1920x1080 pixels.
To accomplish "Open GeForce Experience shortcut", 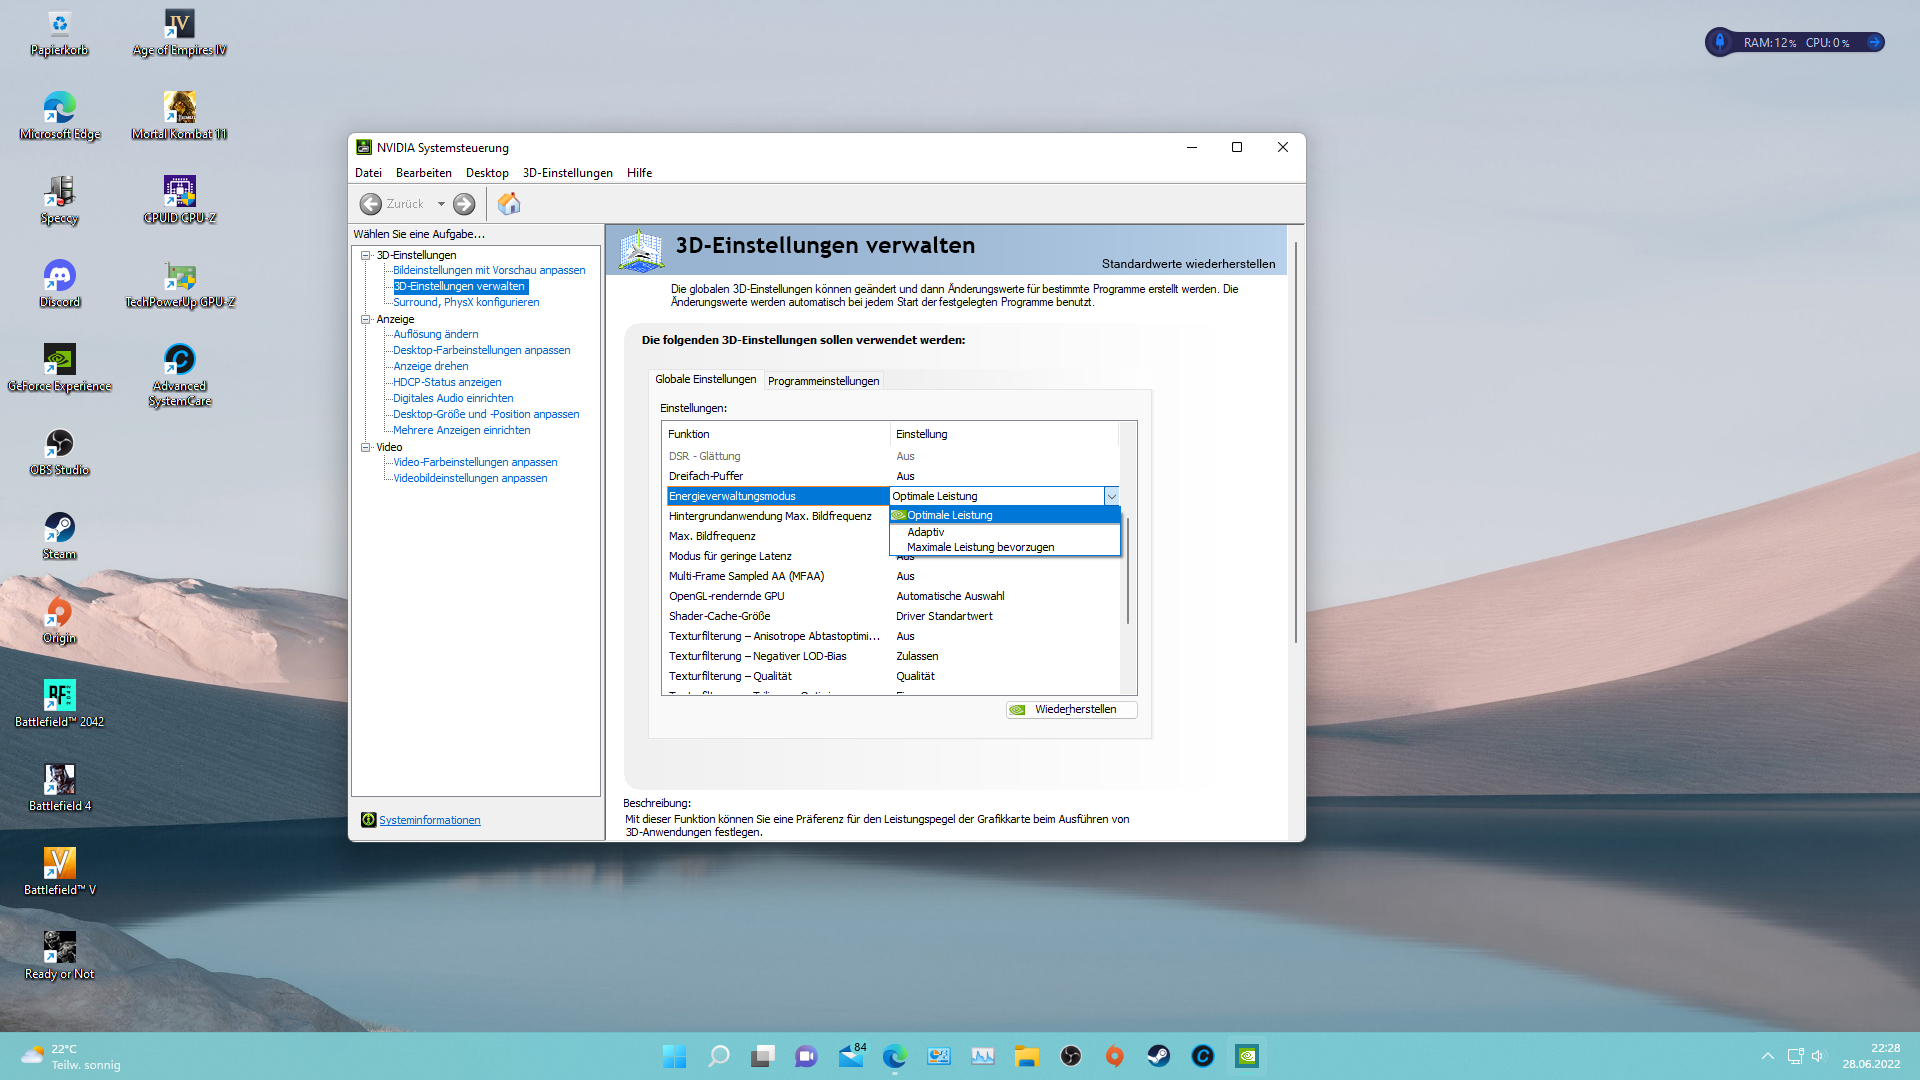I will point(59,370).
